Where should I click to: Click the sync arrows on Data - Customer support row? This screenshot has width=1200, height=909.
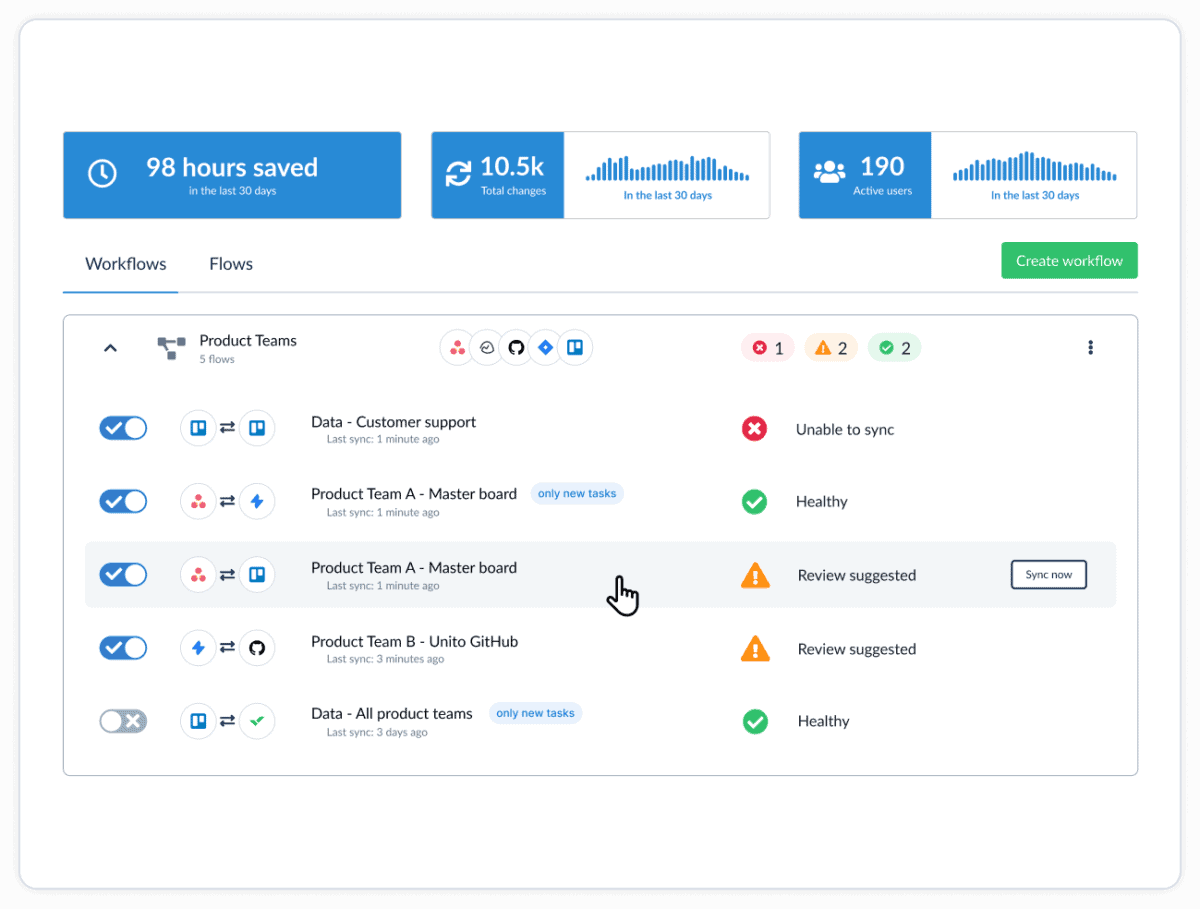(228, 427)
